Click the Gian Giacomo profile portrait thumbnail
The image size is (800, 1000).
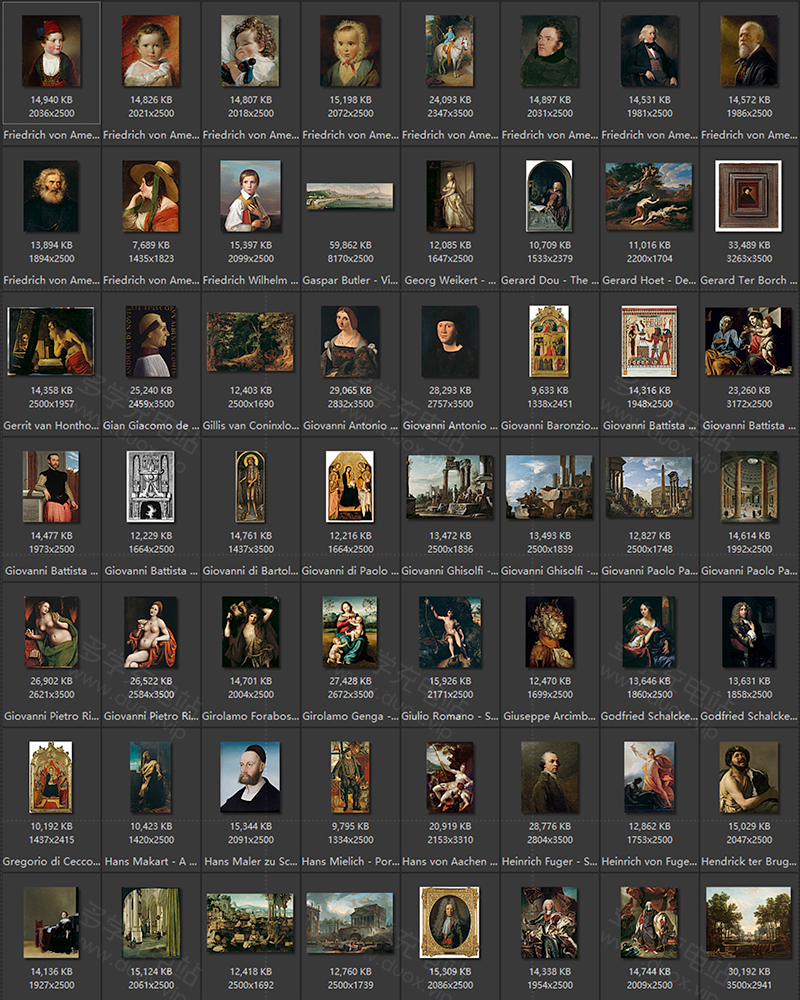[x=150, y=341]
